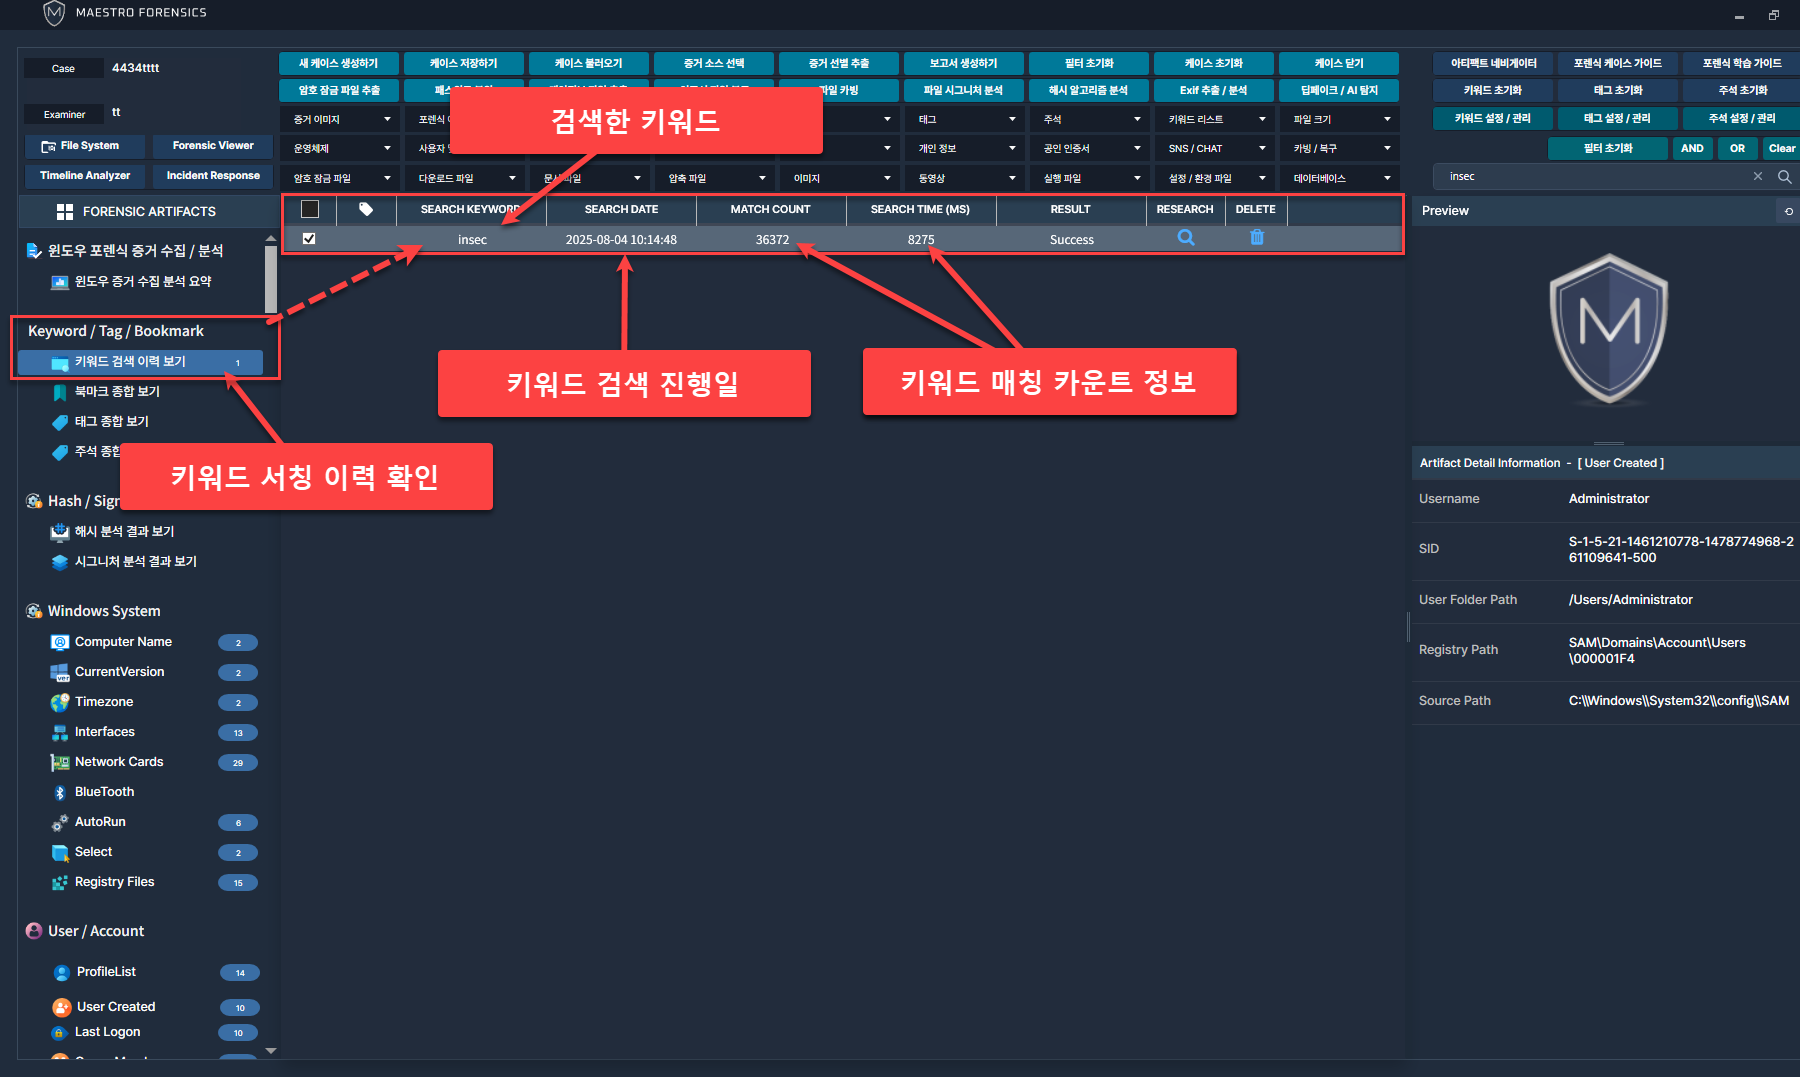Click the 보고서 생성하기 button
1800x1077 pixels.
tap(963, 63)
